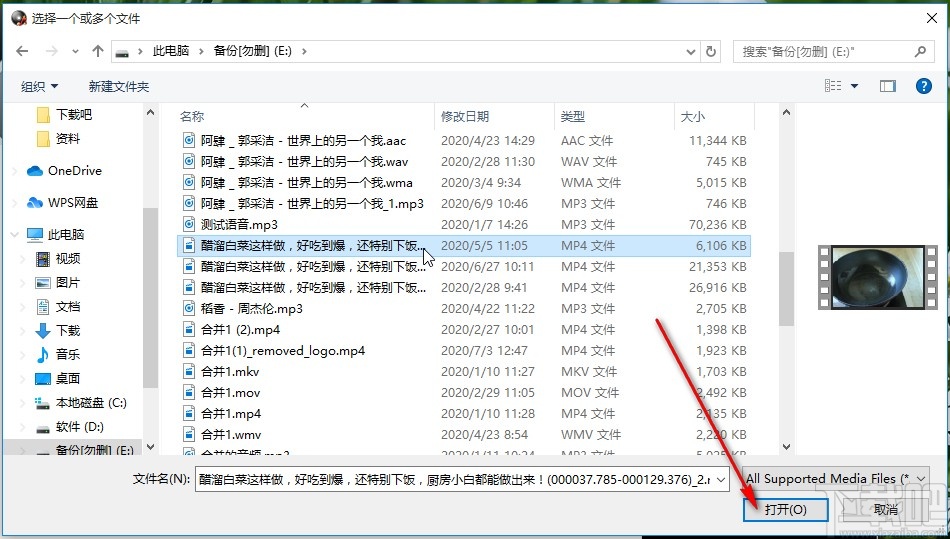Open the 音乐 library in sidebar
The height and width of the screenshot is (539, 950).
pyautogui.click(x=58, y=354)
